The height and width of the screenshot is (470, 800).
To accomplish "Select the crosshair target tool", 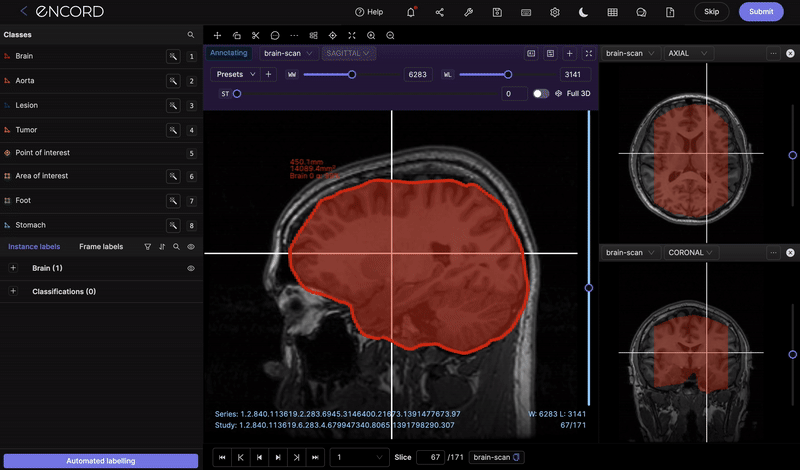I will click(333, 35).
